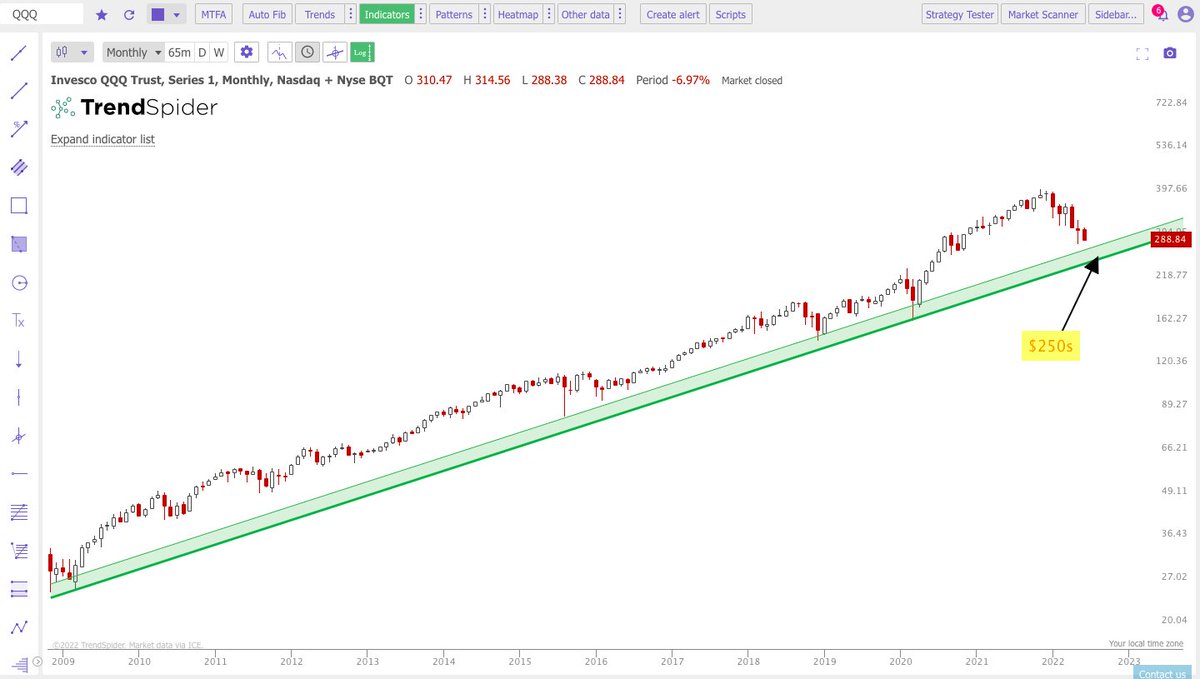Select the parallel channel tool

(x=18, y=167)
